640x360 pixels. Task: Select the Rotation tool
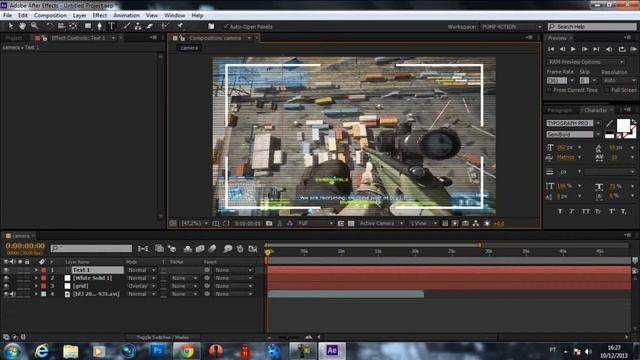click(49, 26)
